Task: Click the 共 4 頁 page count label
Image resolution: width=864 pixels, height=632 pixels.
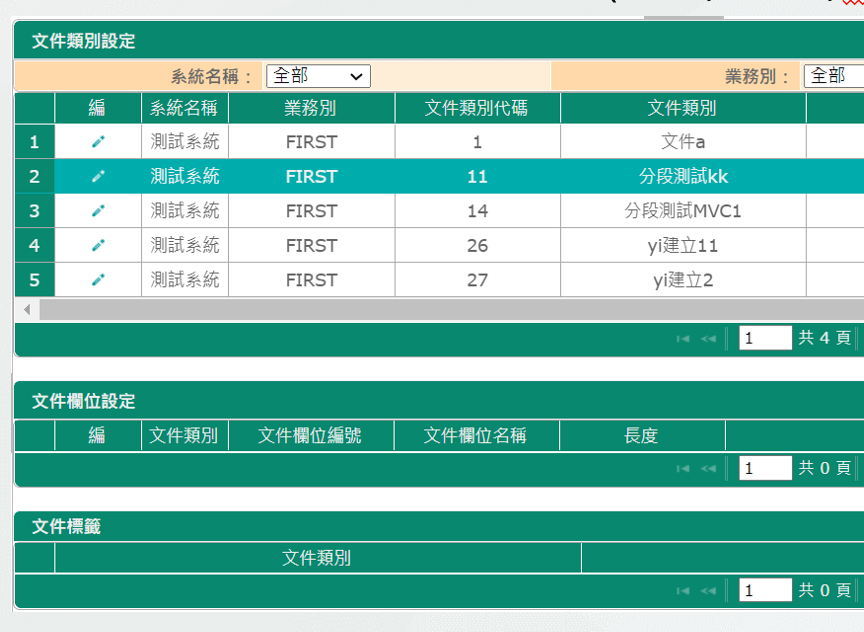Action: pyautogui.click(x=824, y=338)
